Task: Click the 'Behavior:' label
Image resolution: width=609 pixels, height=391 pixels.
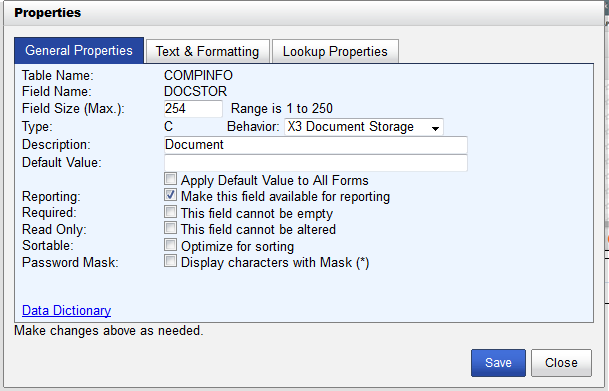Action: point(253,127)
